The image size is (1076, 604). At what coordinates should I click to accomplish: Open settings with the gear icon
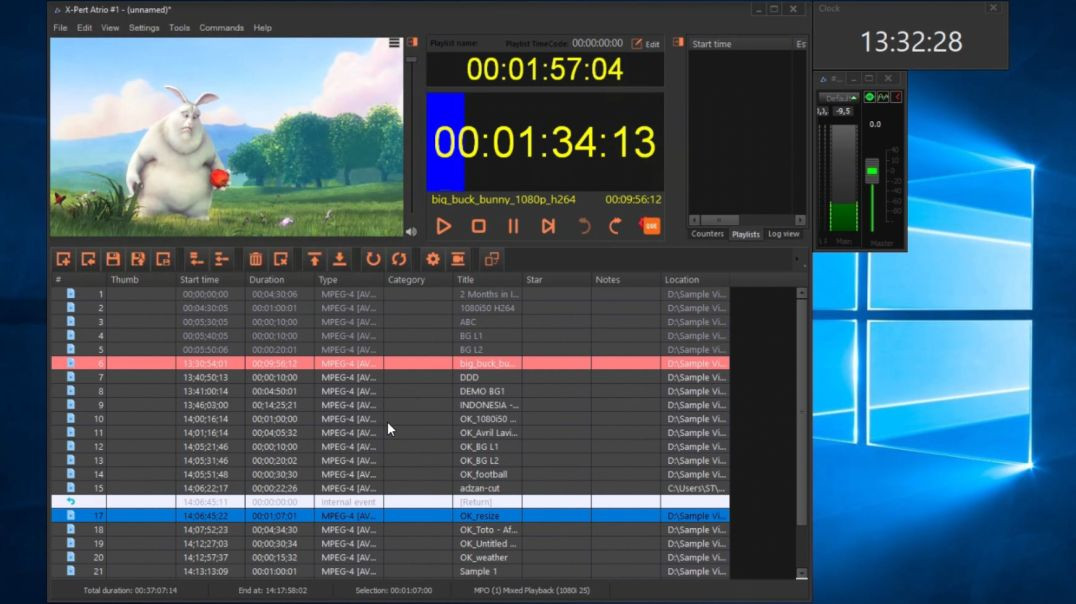[432, 259]
